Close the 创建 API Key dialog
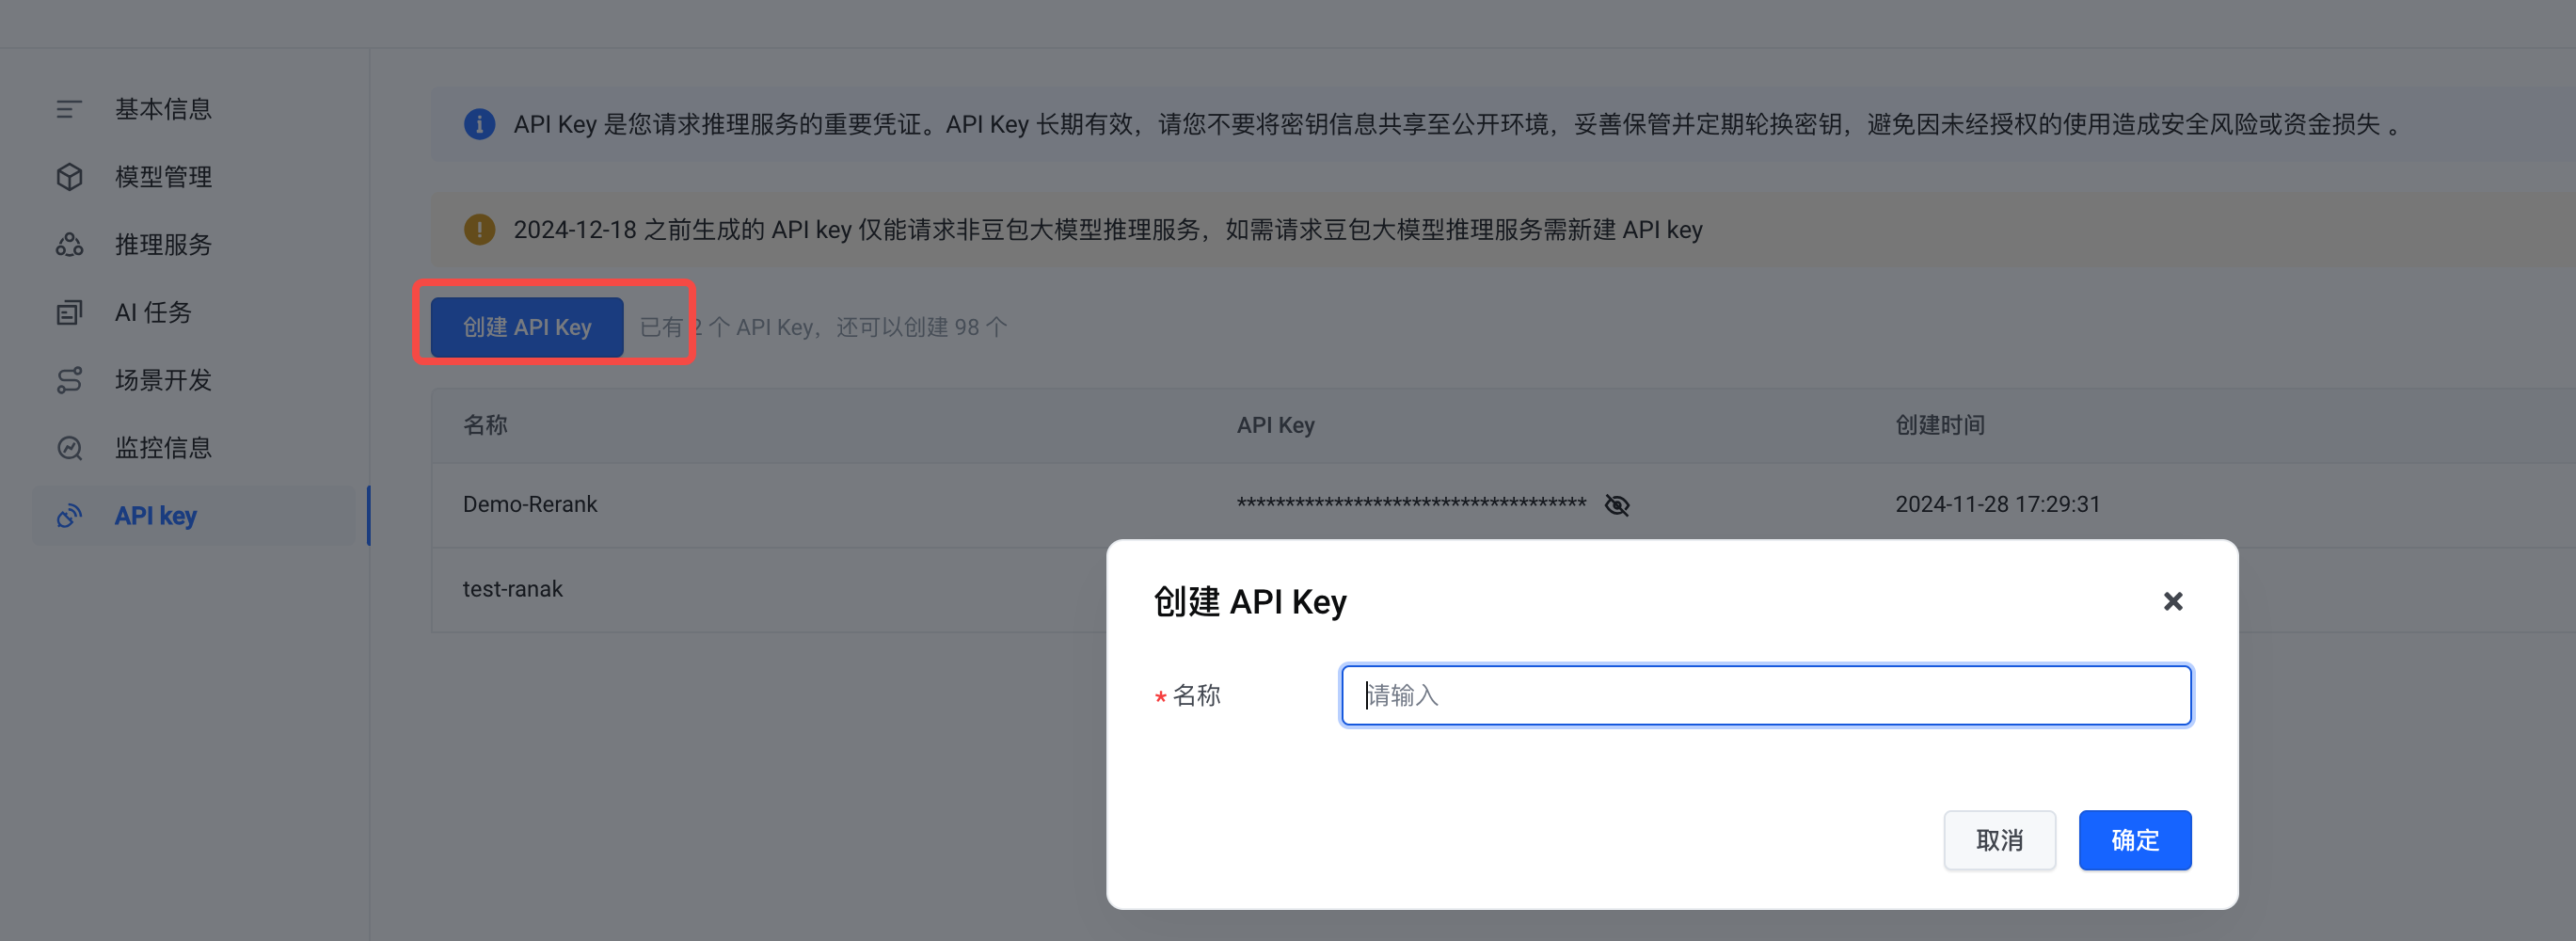Viewport: 2576px width, 941px height. pos(2172,602)
